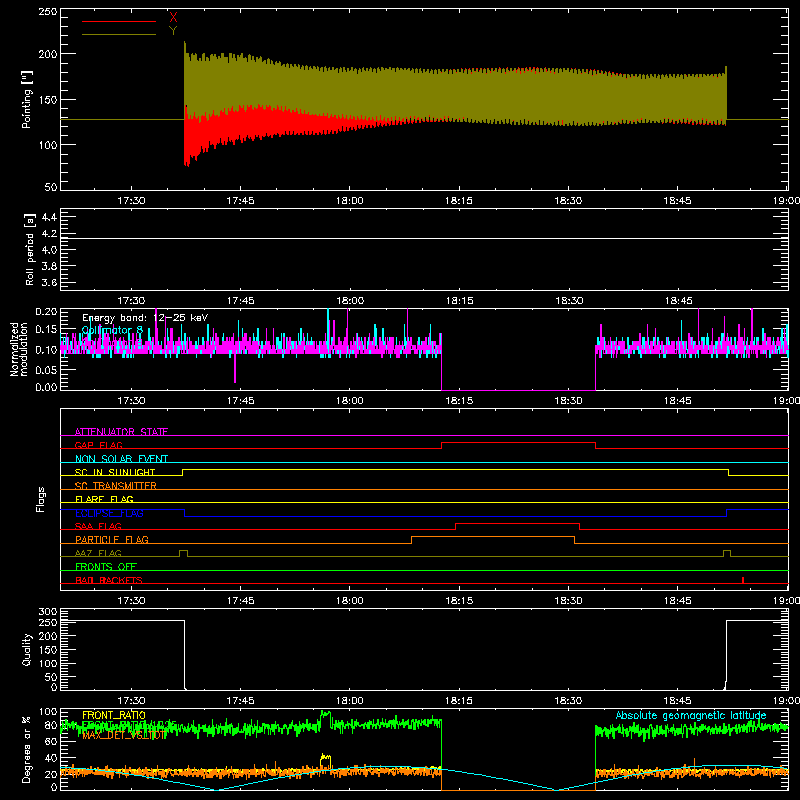Select the red X legend line sample
800x800 pixels.
click(x=119, y=21)
